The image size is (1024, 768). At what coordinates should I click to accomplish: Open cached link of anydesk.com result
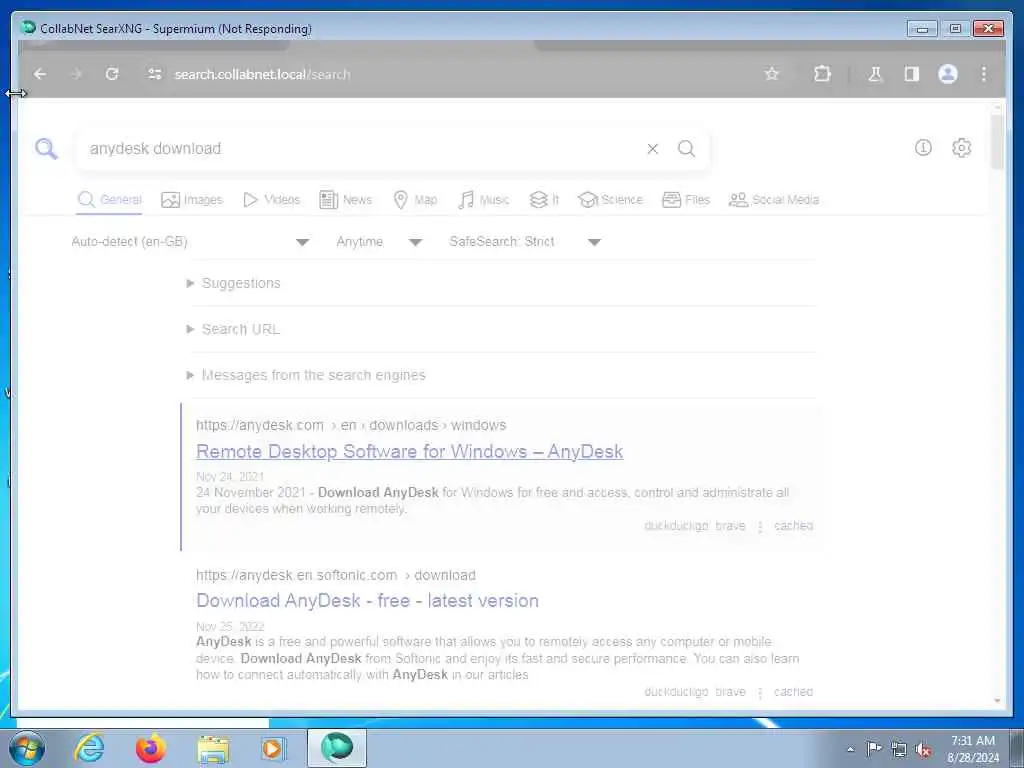tap(793, 526)
